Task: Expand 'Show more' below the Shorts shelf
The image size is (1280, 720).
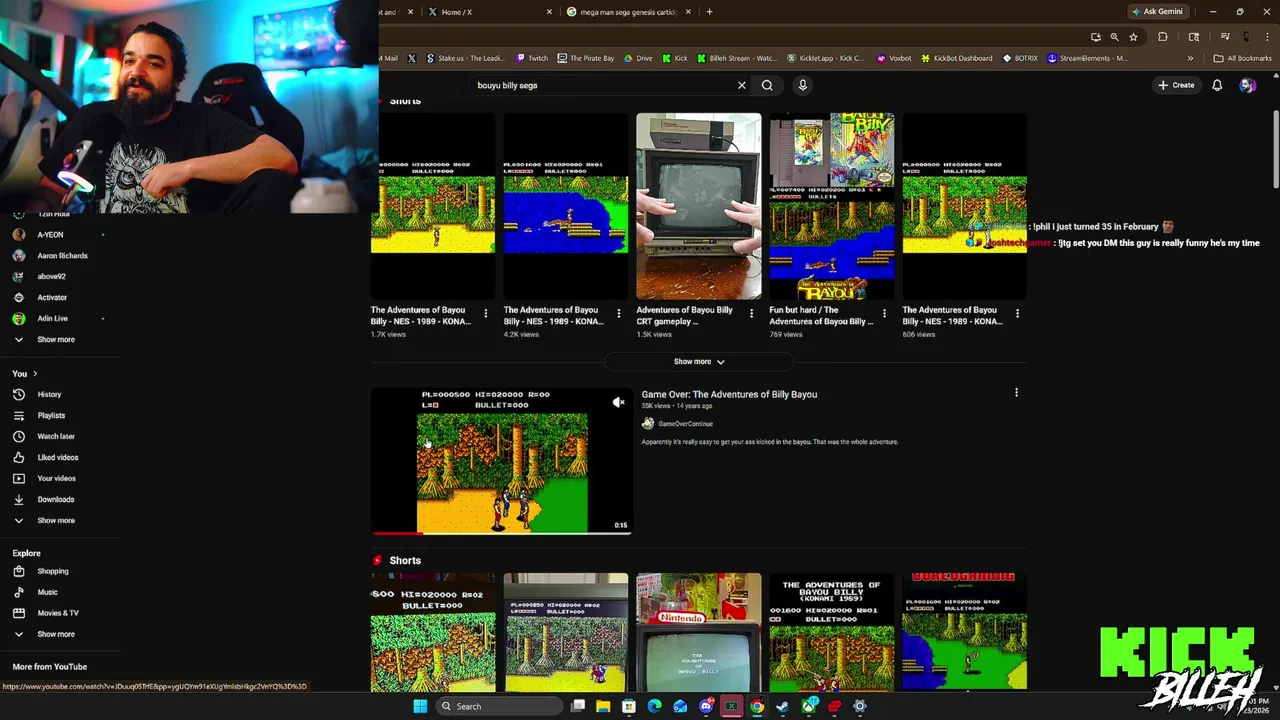Action: [698, 361]
